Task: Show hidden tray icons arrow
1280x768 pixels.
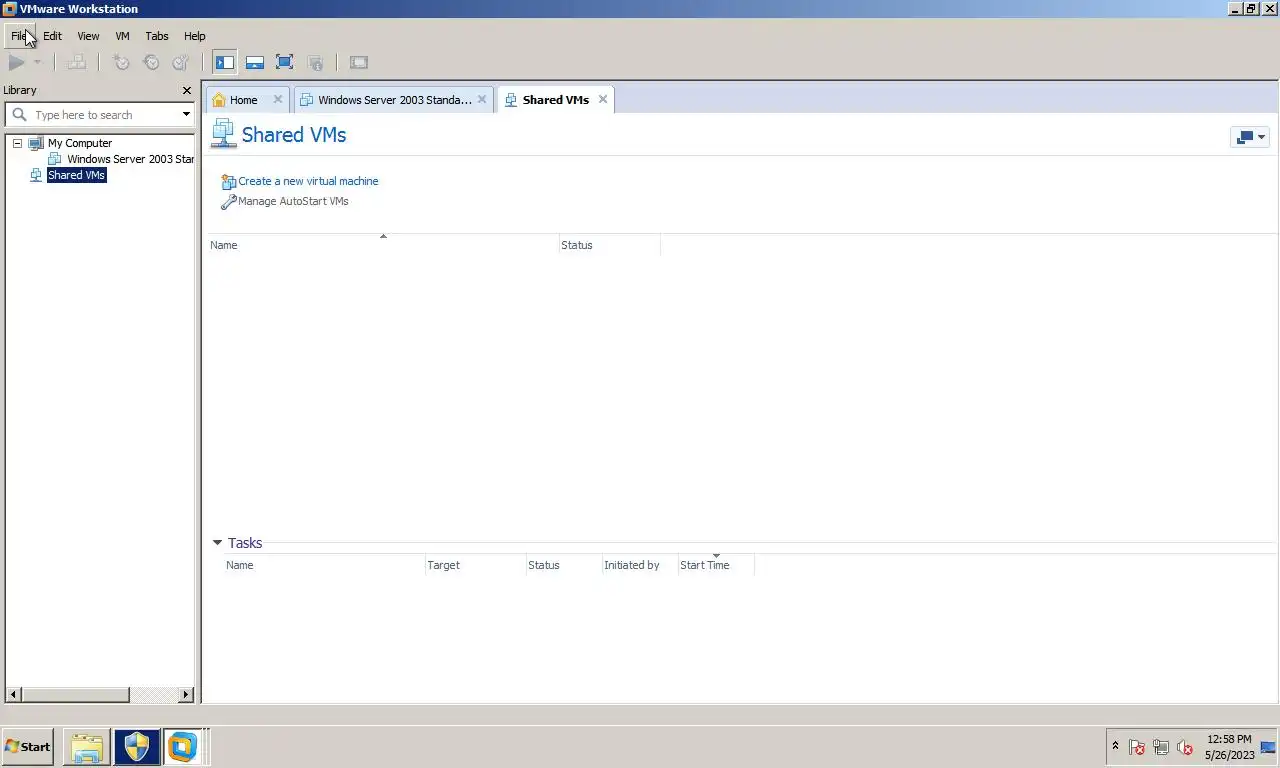Action: click(x=1116, y=746)
